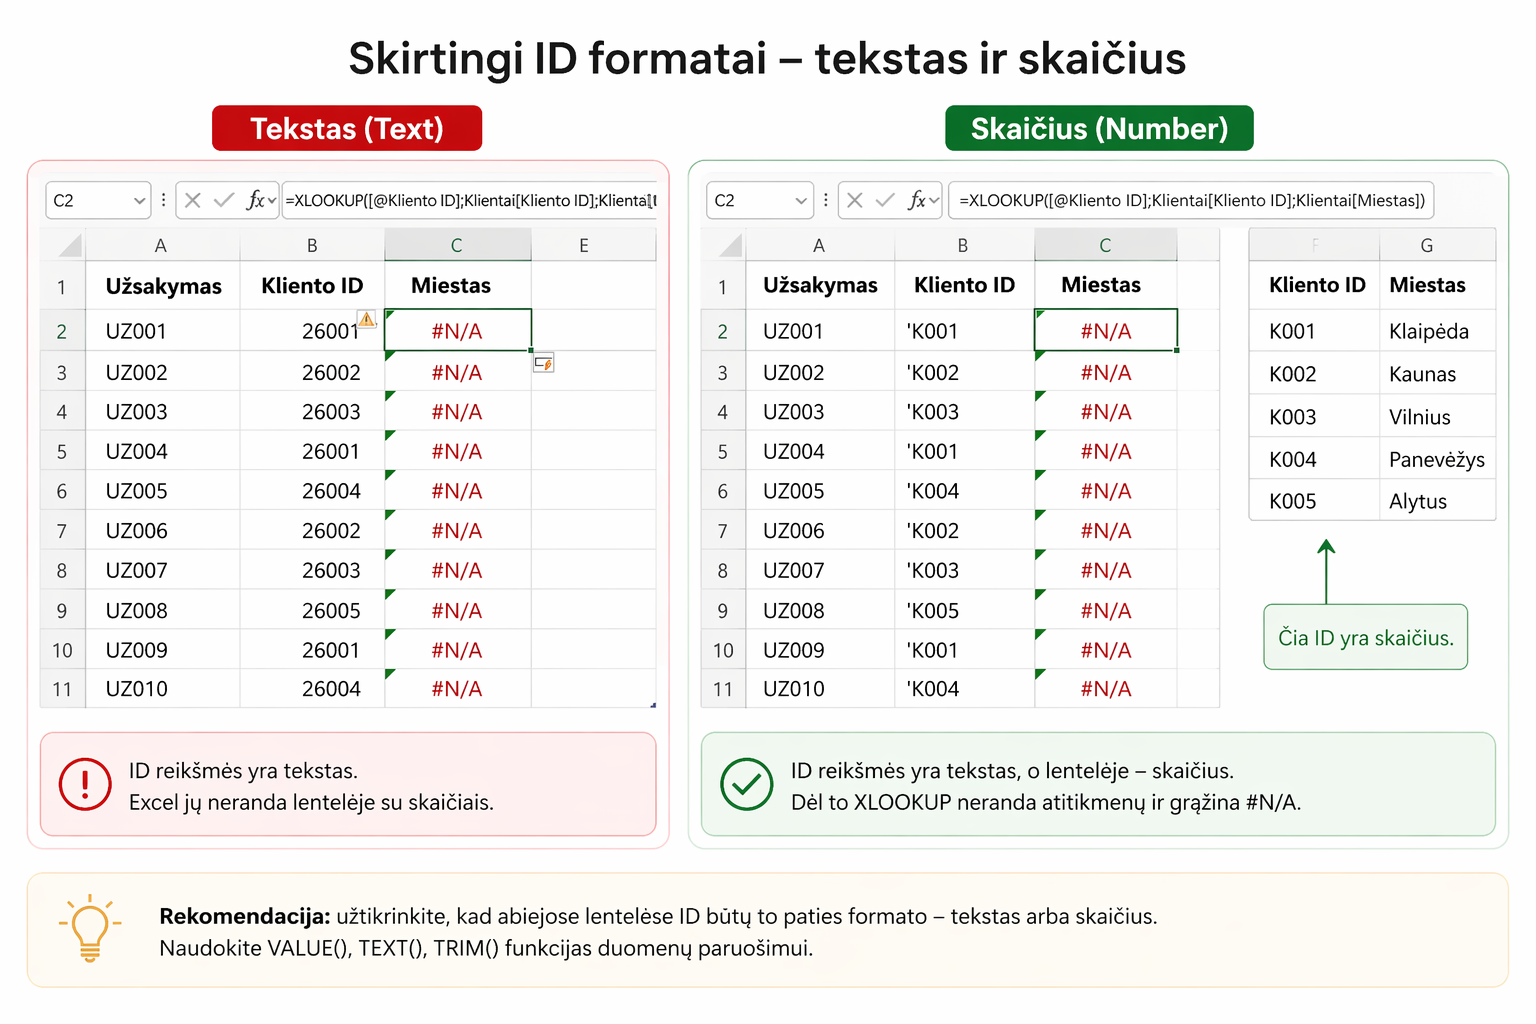Click #N/A in right sheet row 6
Viewport: 1536px width, 1024px height.
[x=1106, y=491]
